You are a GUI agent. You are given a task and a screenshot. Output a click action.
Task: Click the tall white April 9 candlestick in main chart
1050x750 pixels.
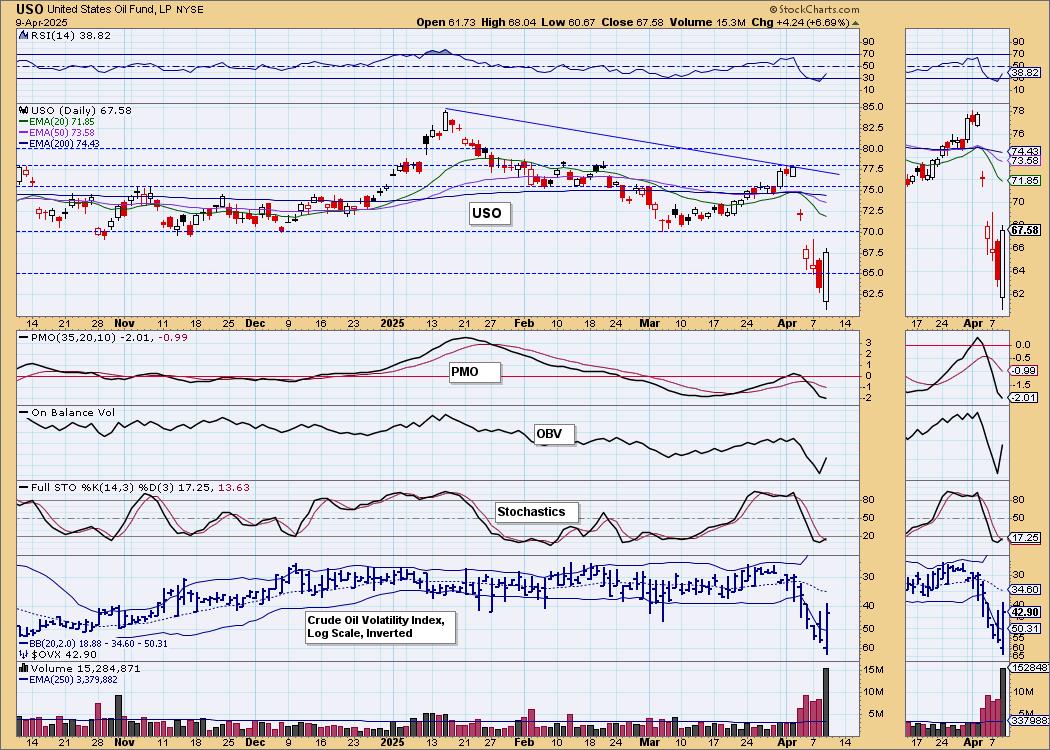tap(826, 277)
